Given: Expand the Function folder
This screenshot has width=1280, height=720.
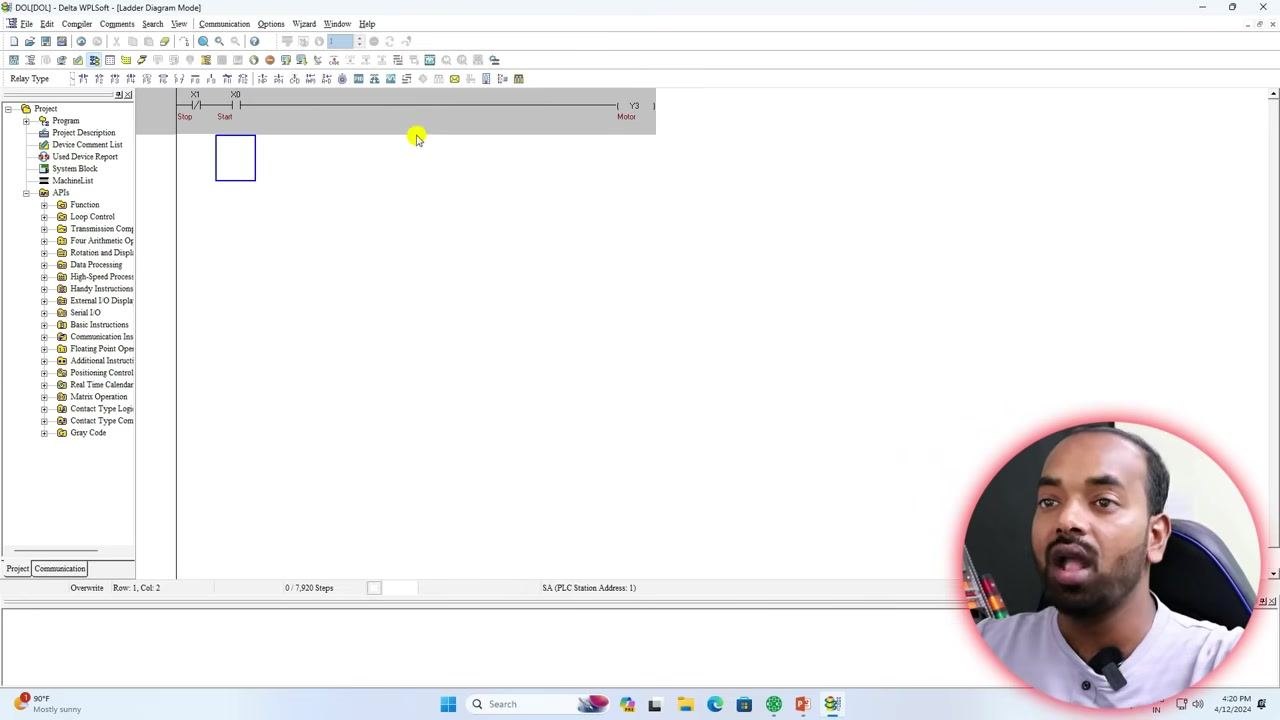Looking at the screenshot, I should point(44,205).
